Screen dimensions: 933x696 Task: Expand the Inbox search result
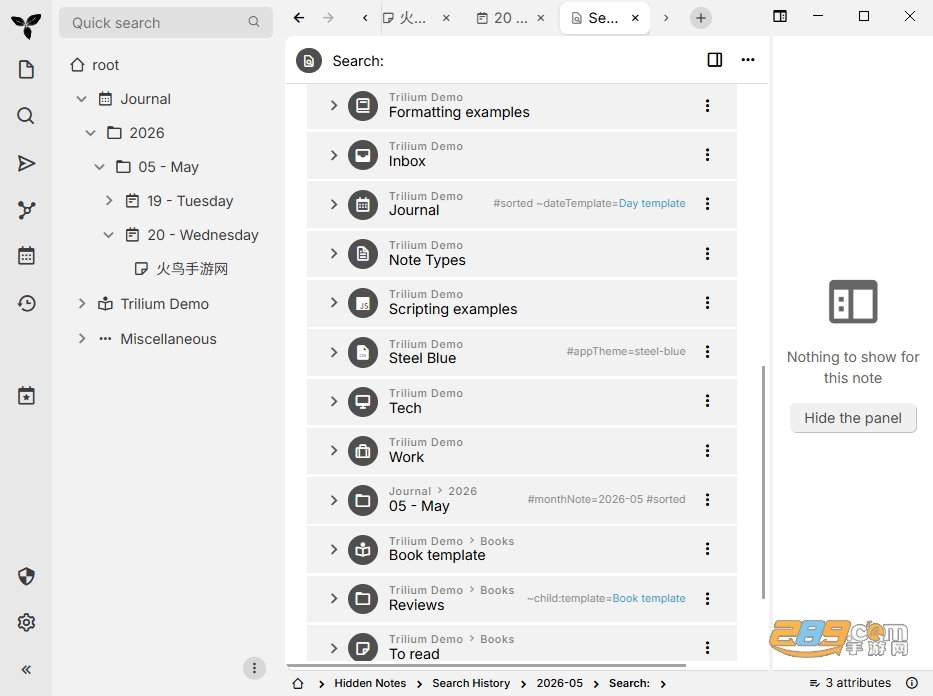tap(334, 155)
